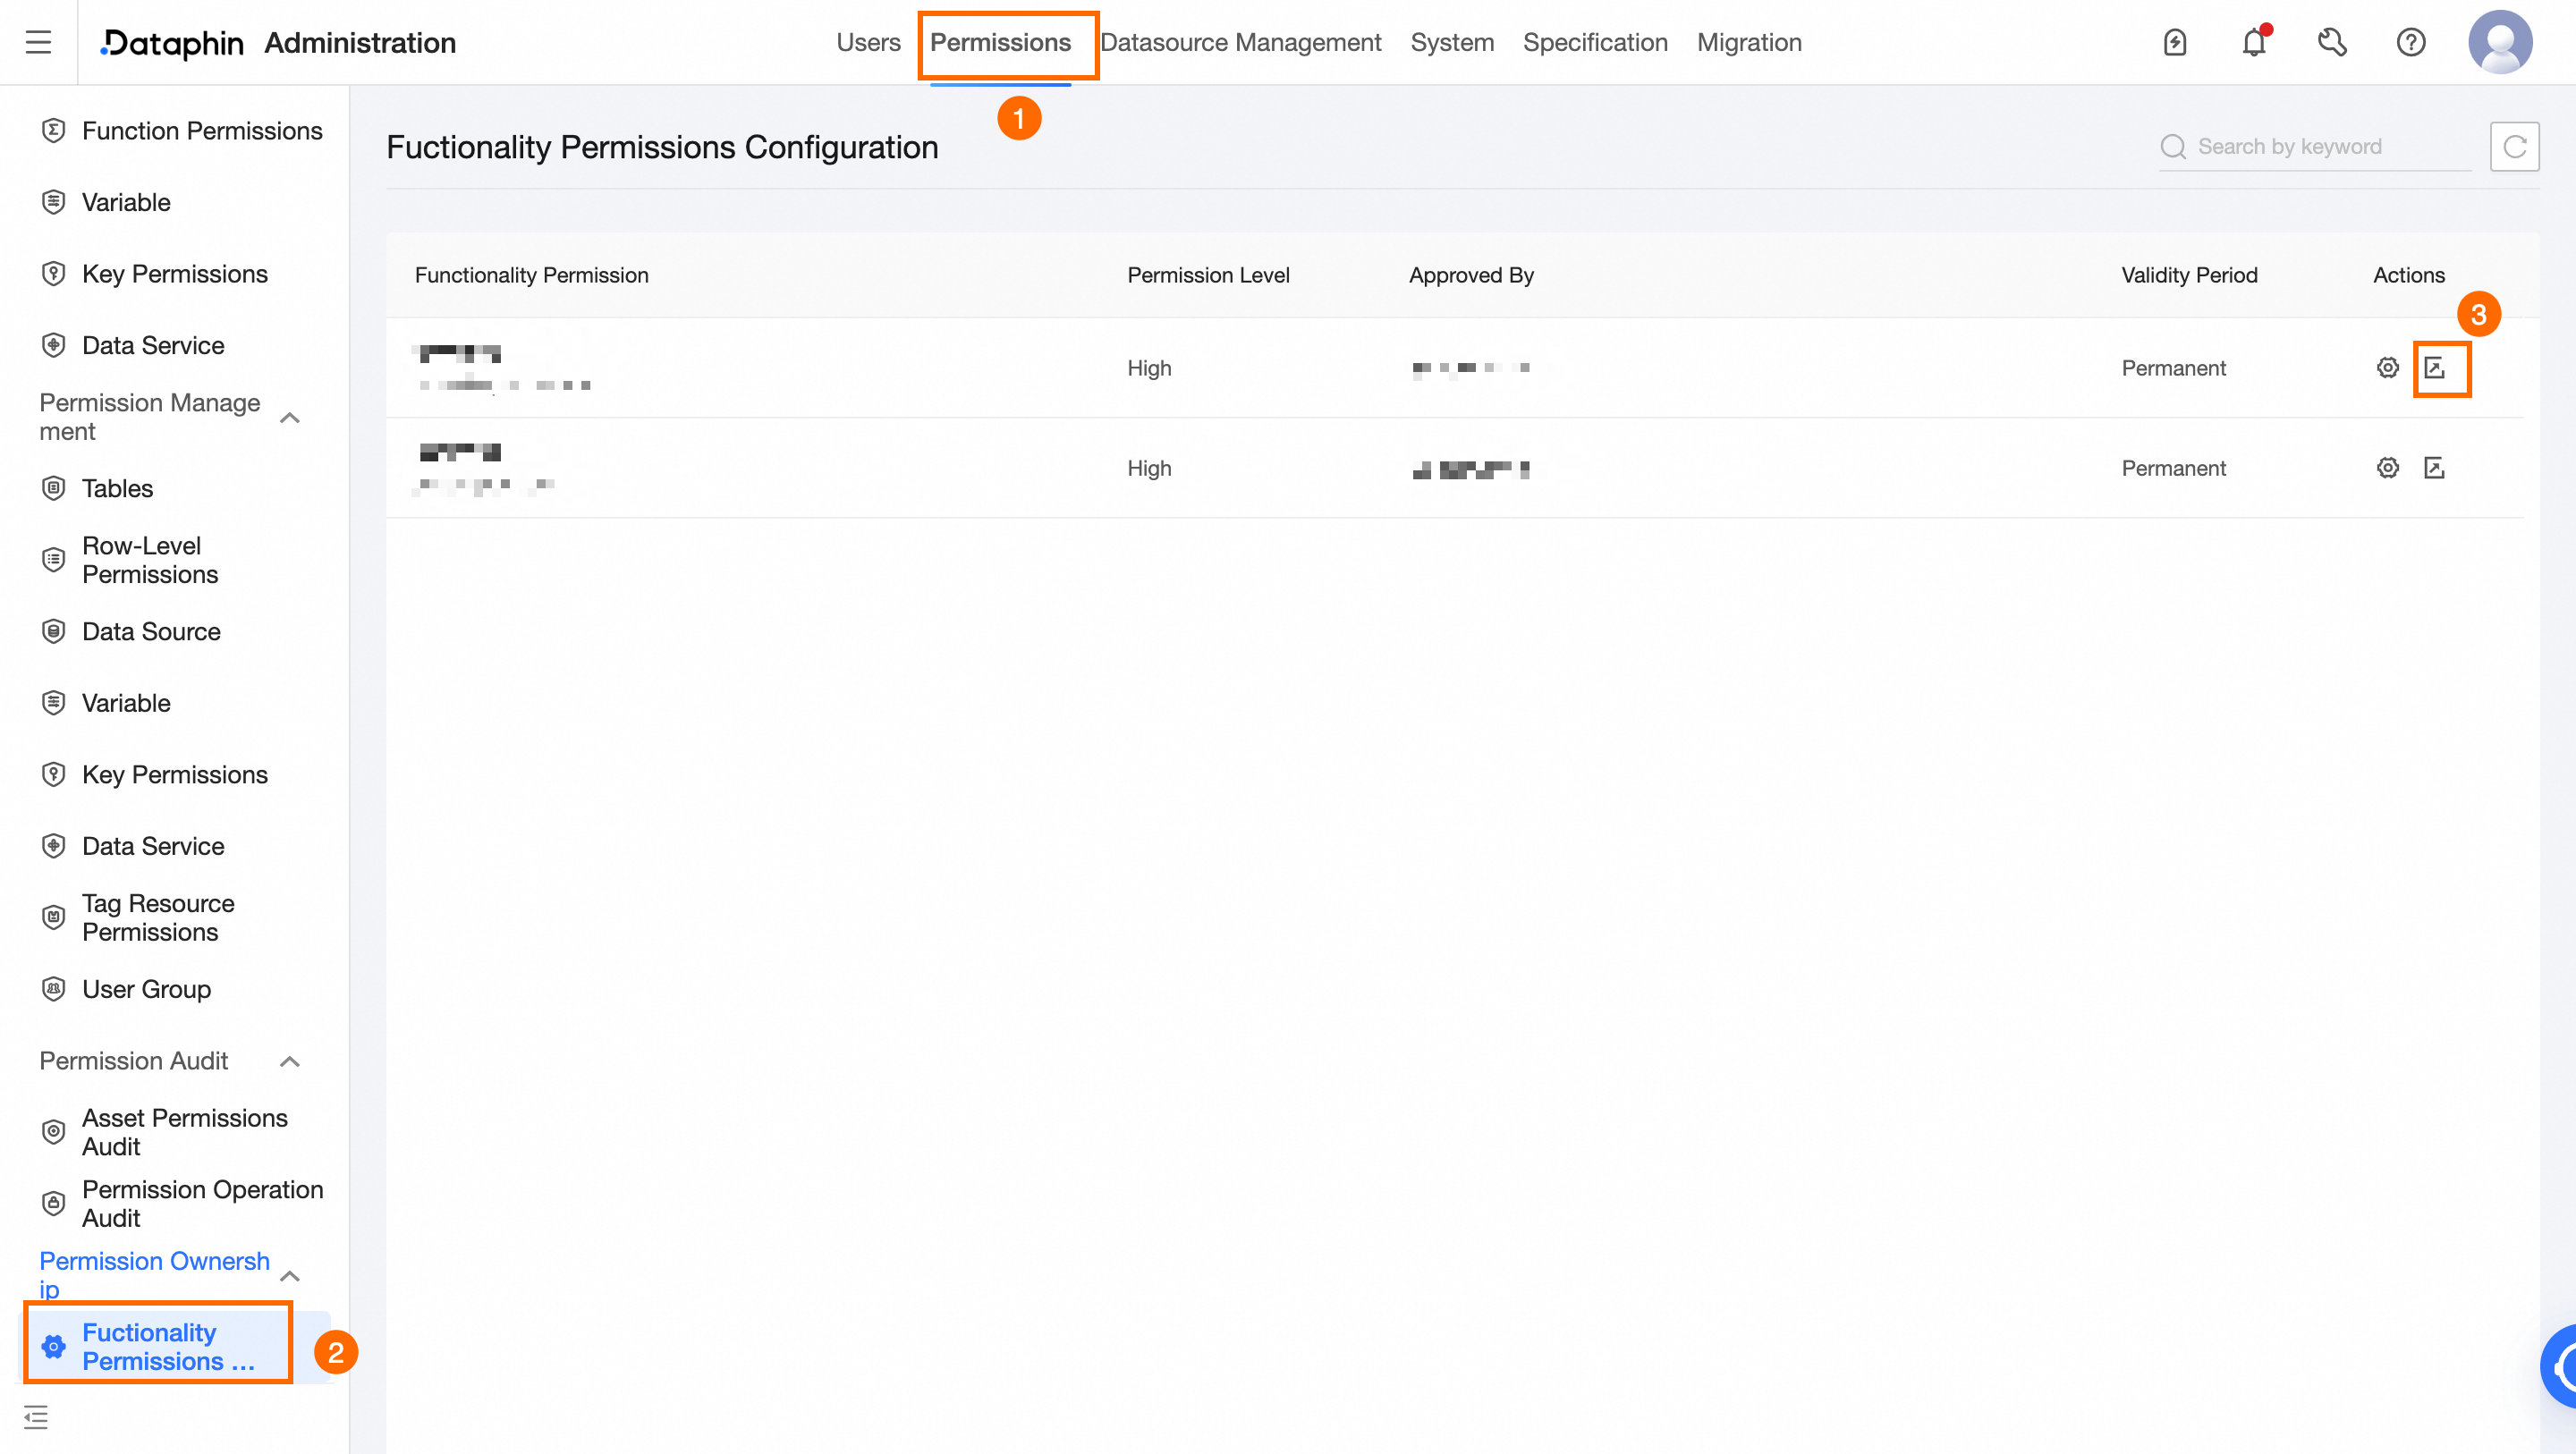
Task: Go to Asset Permissions Audit
Action: coord(185,1132)
